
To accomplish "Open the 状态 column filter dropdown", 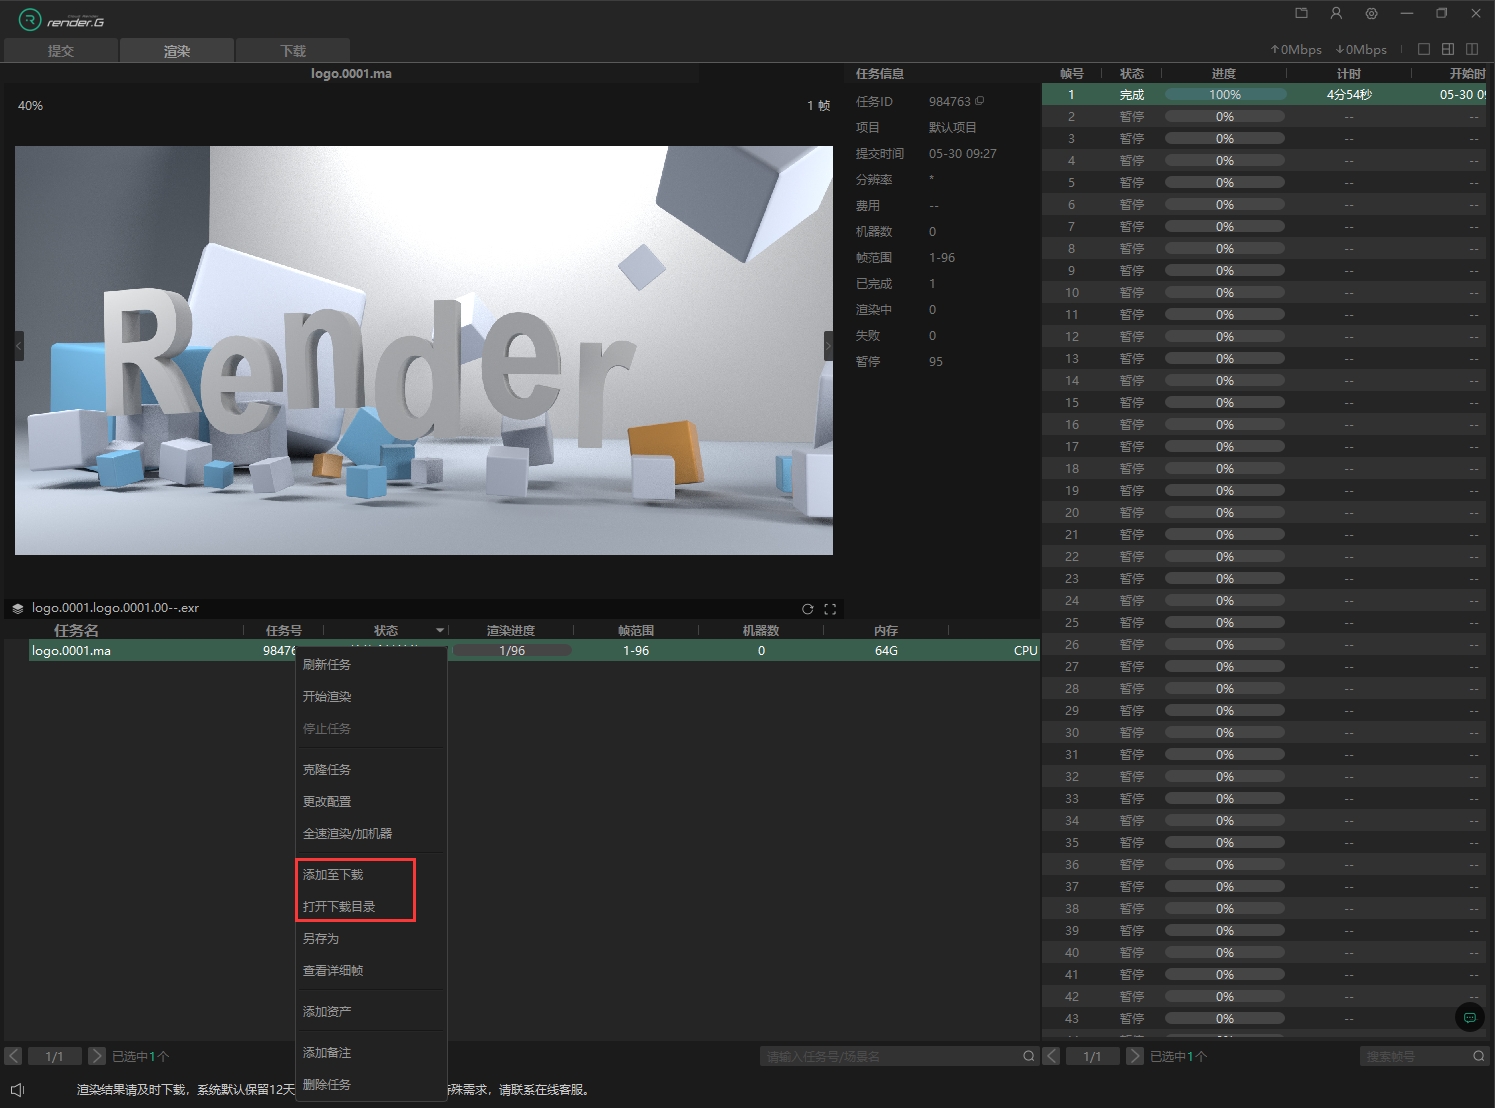I will point(440,631).
